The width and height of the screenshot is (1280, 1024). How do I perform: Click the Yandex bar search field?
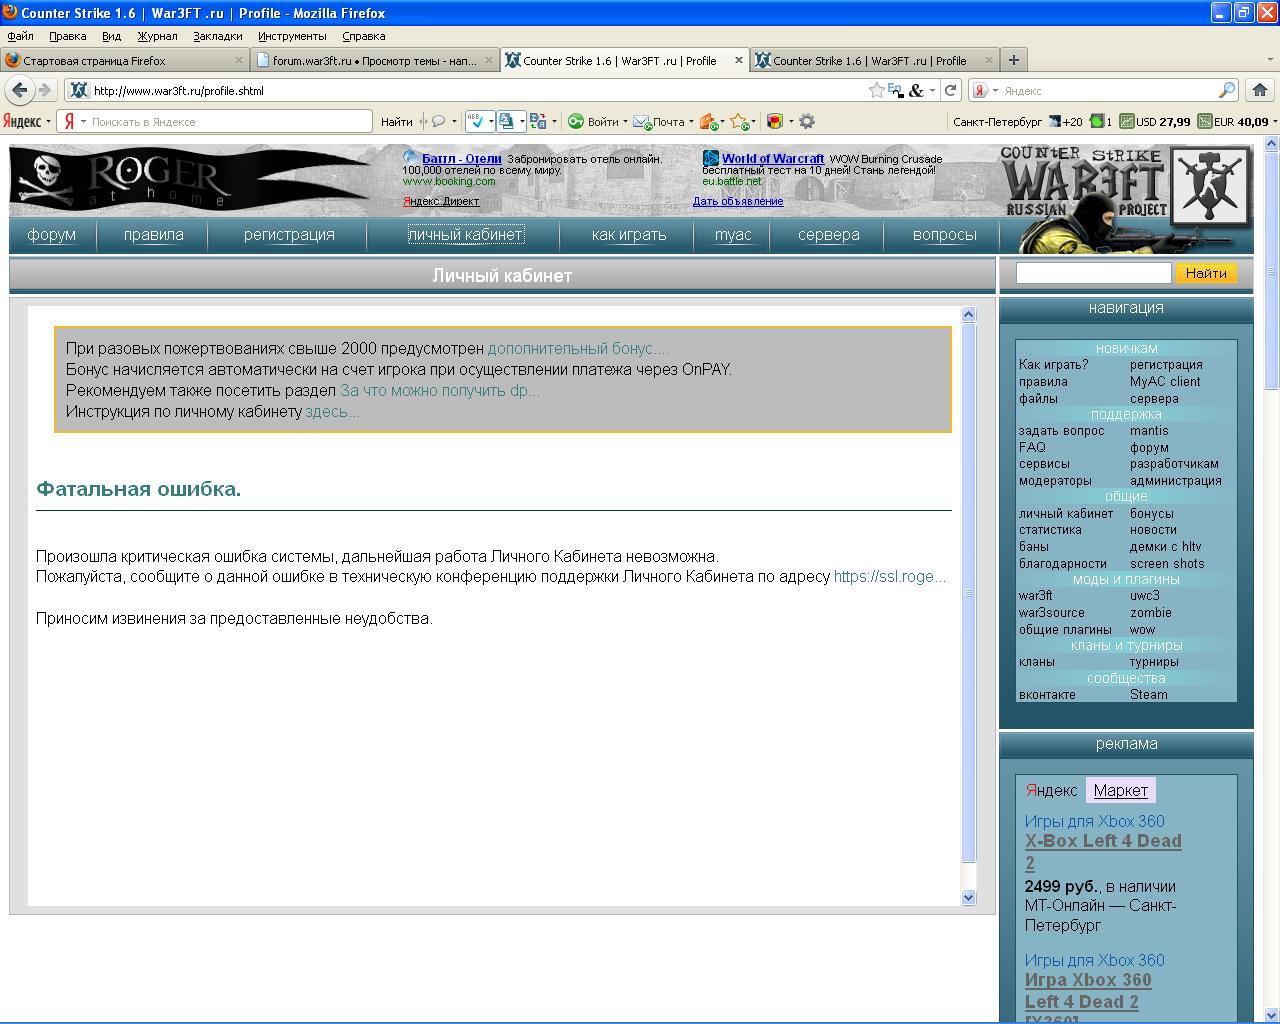coord(213,122)
